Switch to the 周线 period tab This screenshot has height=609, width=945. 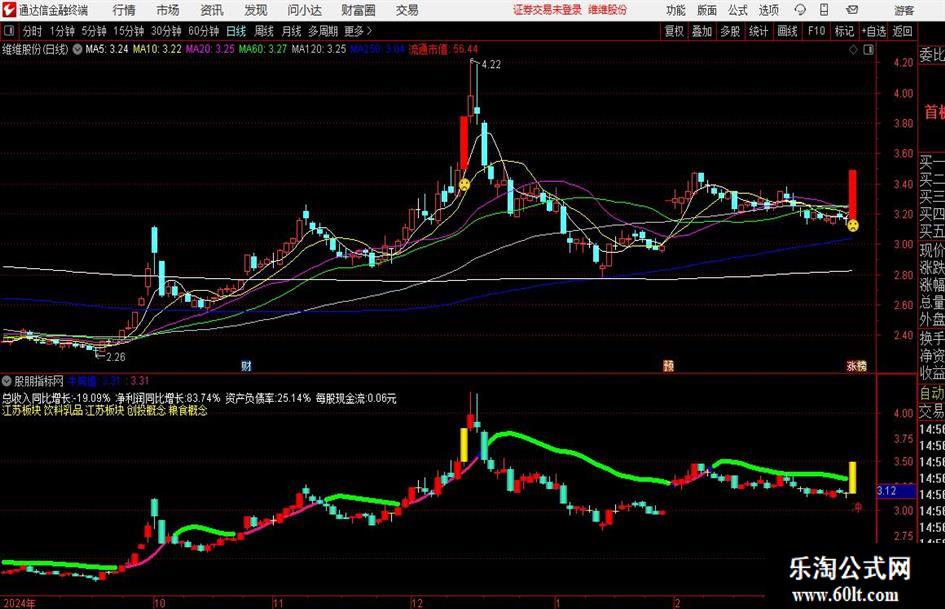(x=263, y=31)
